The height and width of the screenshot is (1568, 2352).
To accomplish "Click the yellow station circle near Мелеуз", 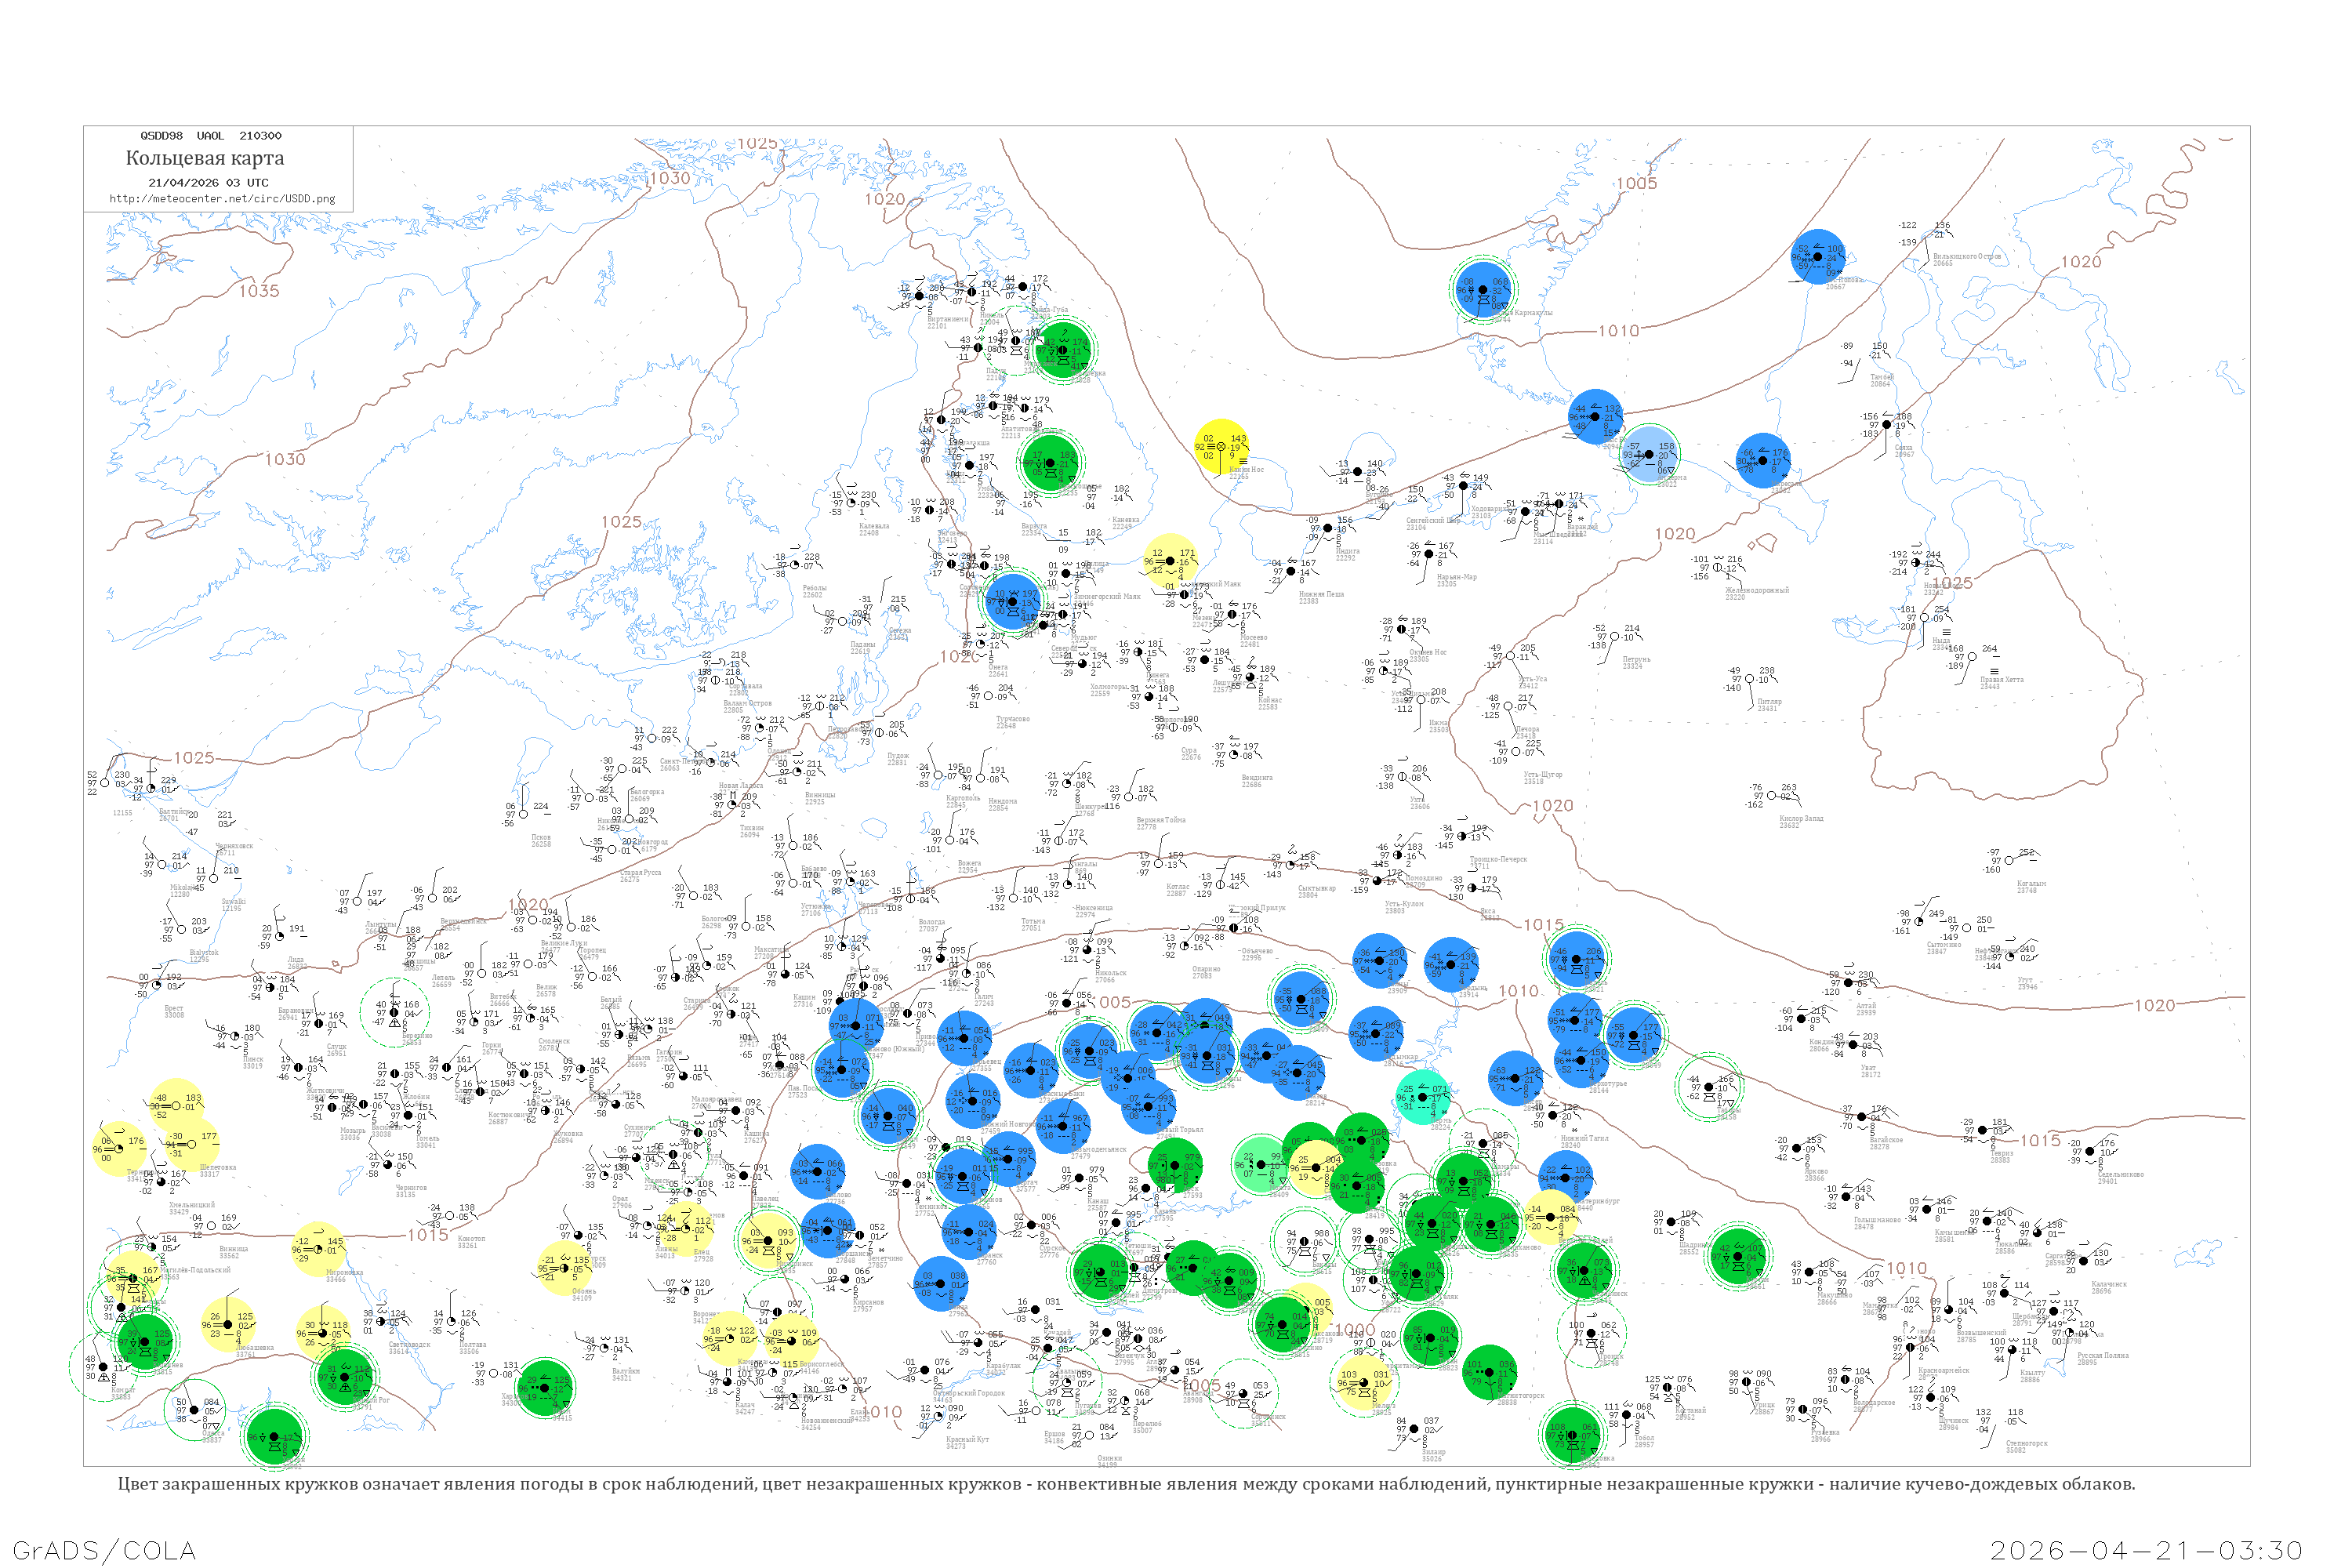I will (1364, 1383).
